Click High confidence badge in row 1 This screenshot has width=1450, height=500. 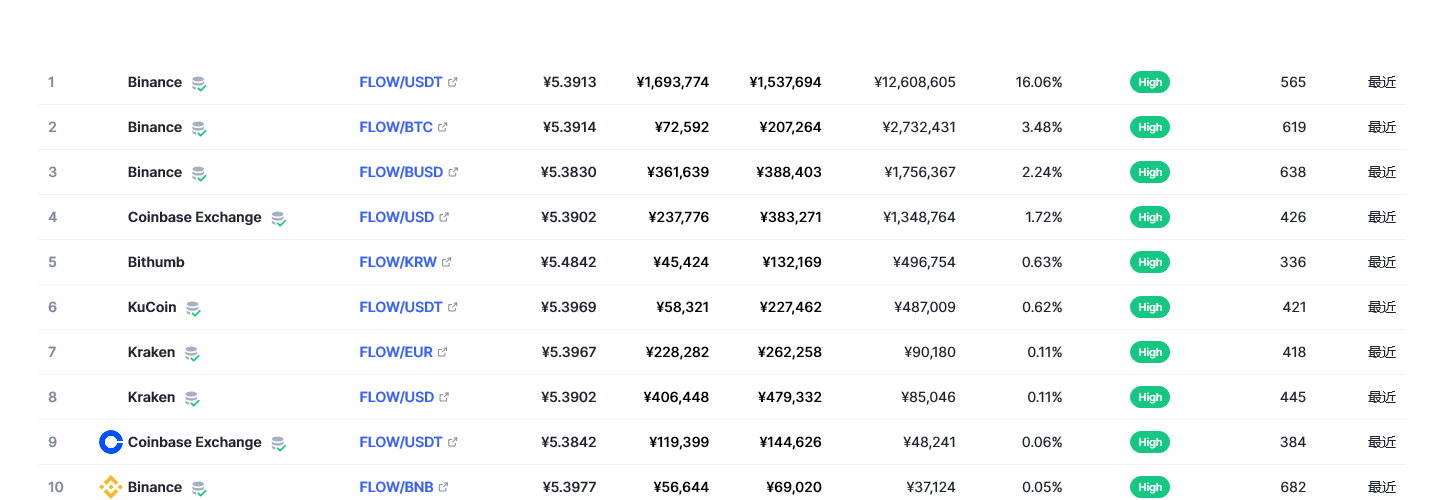pos(1150,82)
